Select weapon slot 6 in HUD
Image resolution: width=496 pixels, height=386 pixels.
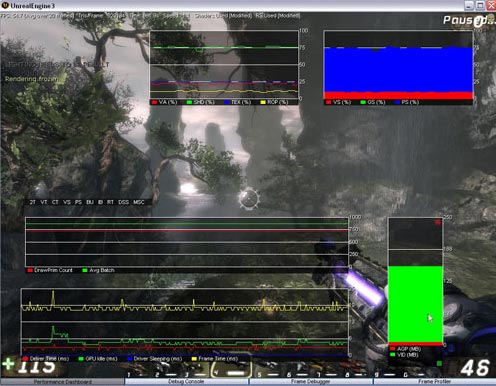[x=298, y=370]
